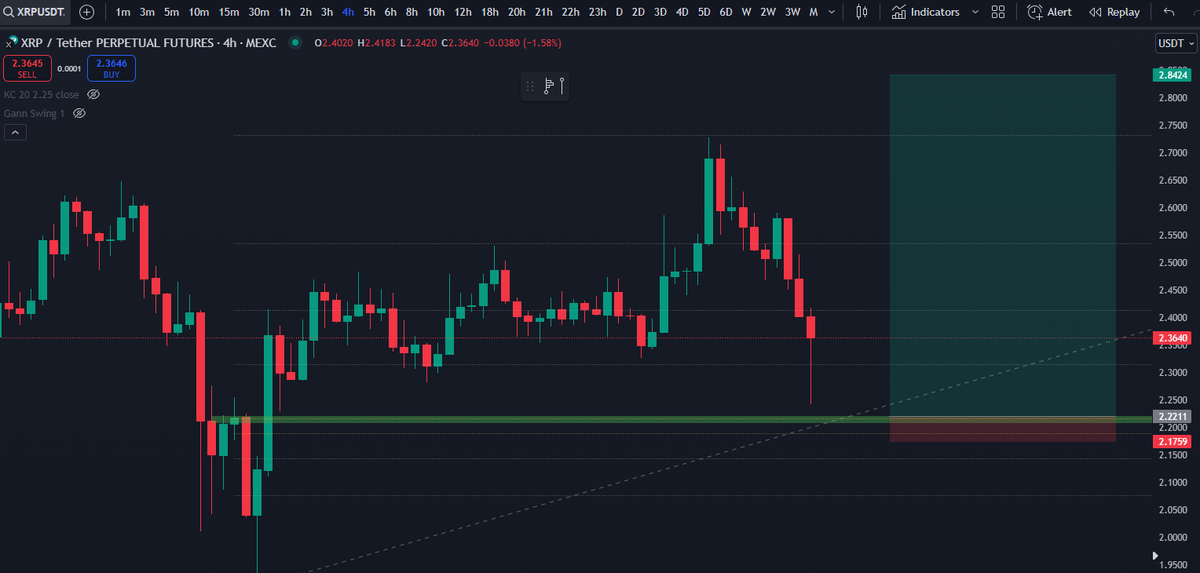The image size is (1200, 573).
Task: Select the flag mark tool in floating toolbar
Action: [548, 86]
